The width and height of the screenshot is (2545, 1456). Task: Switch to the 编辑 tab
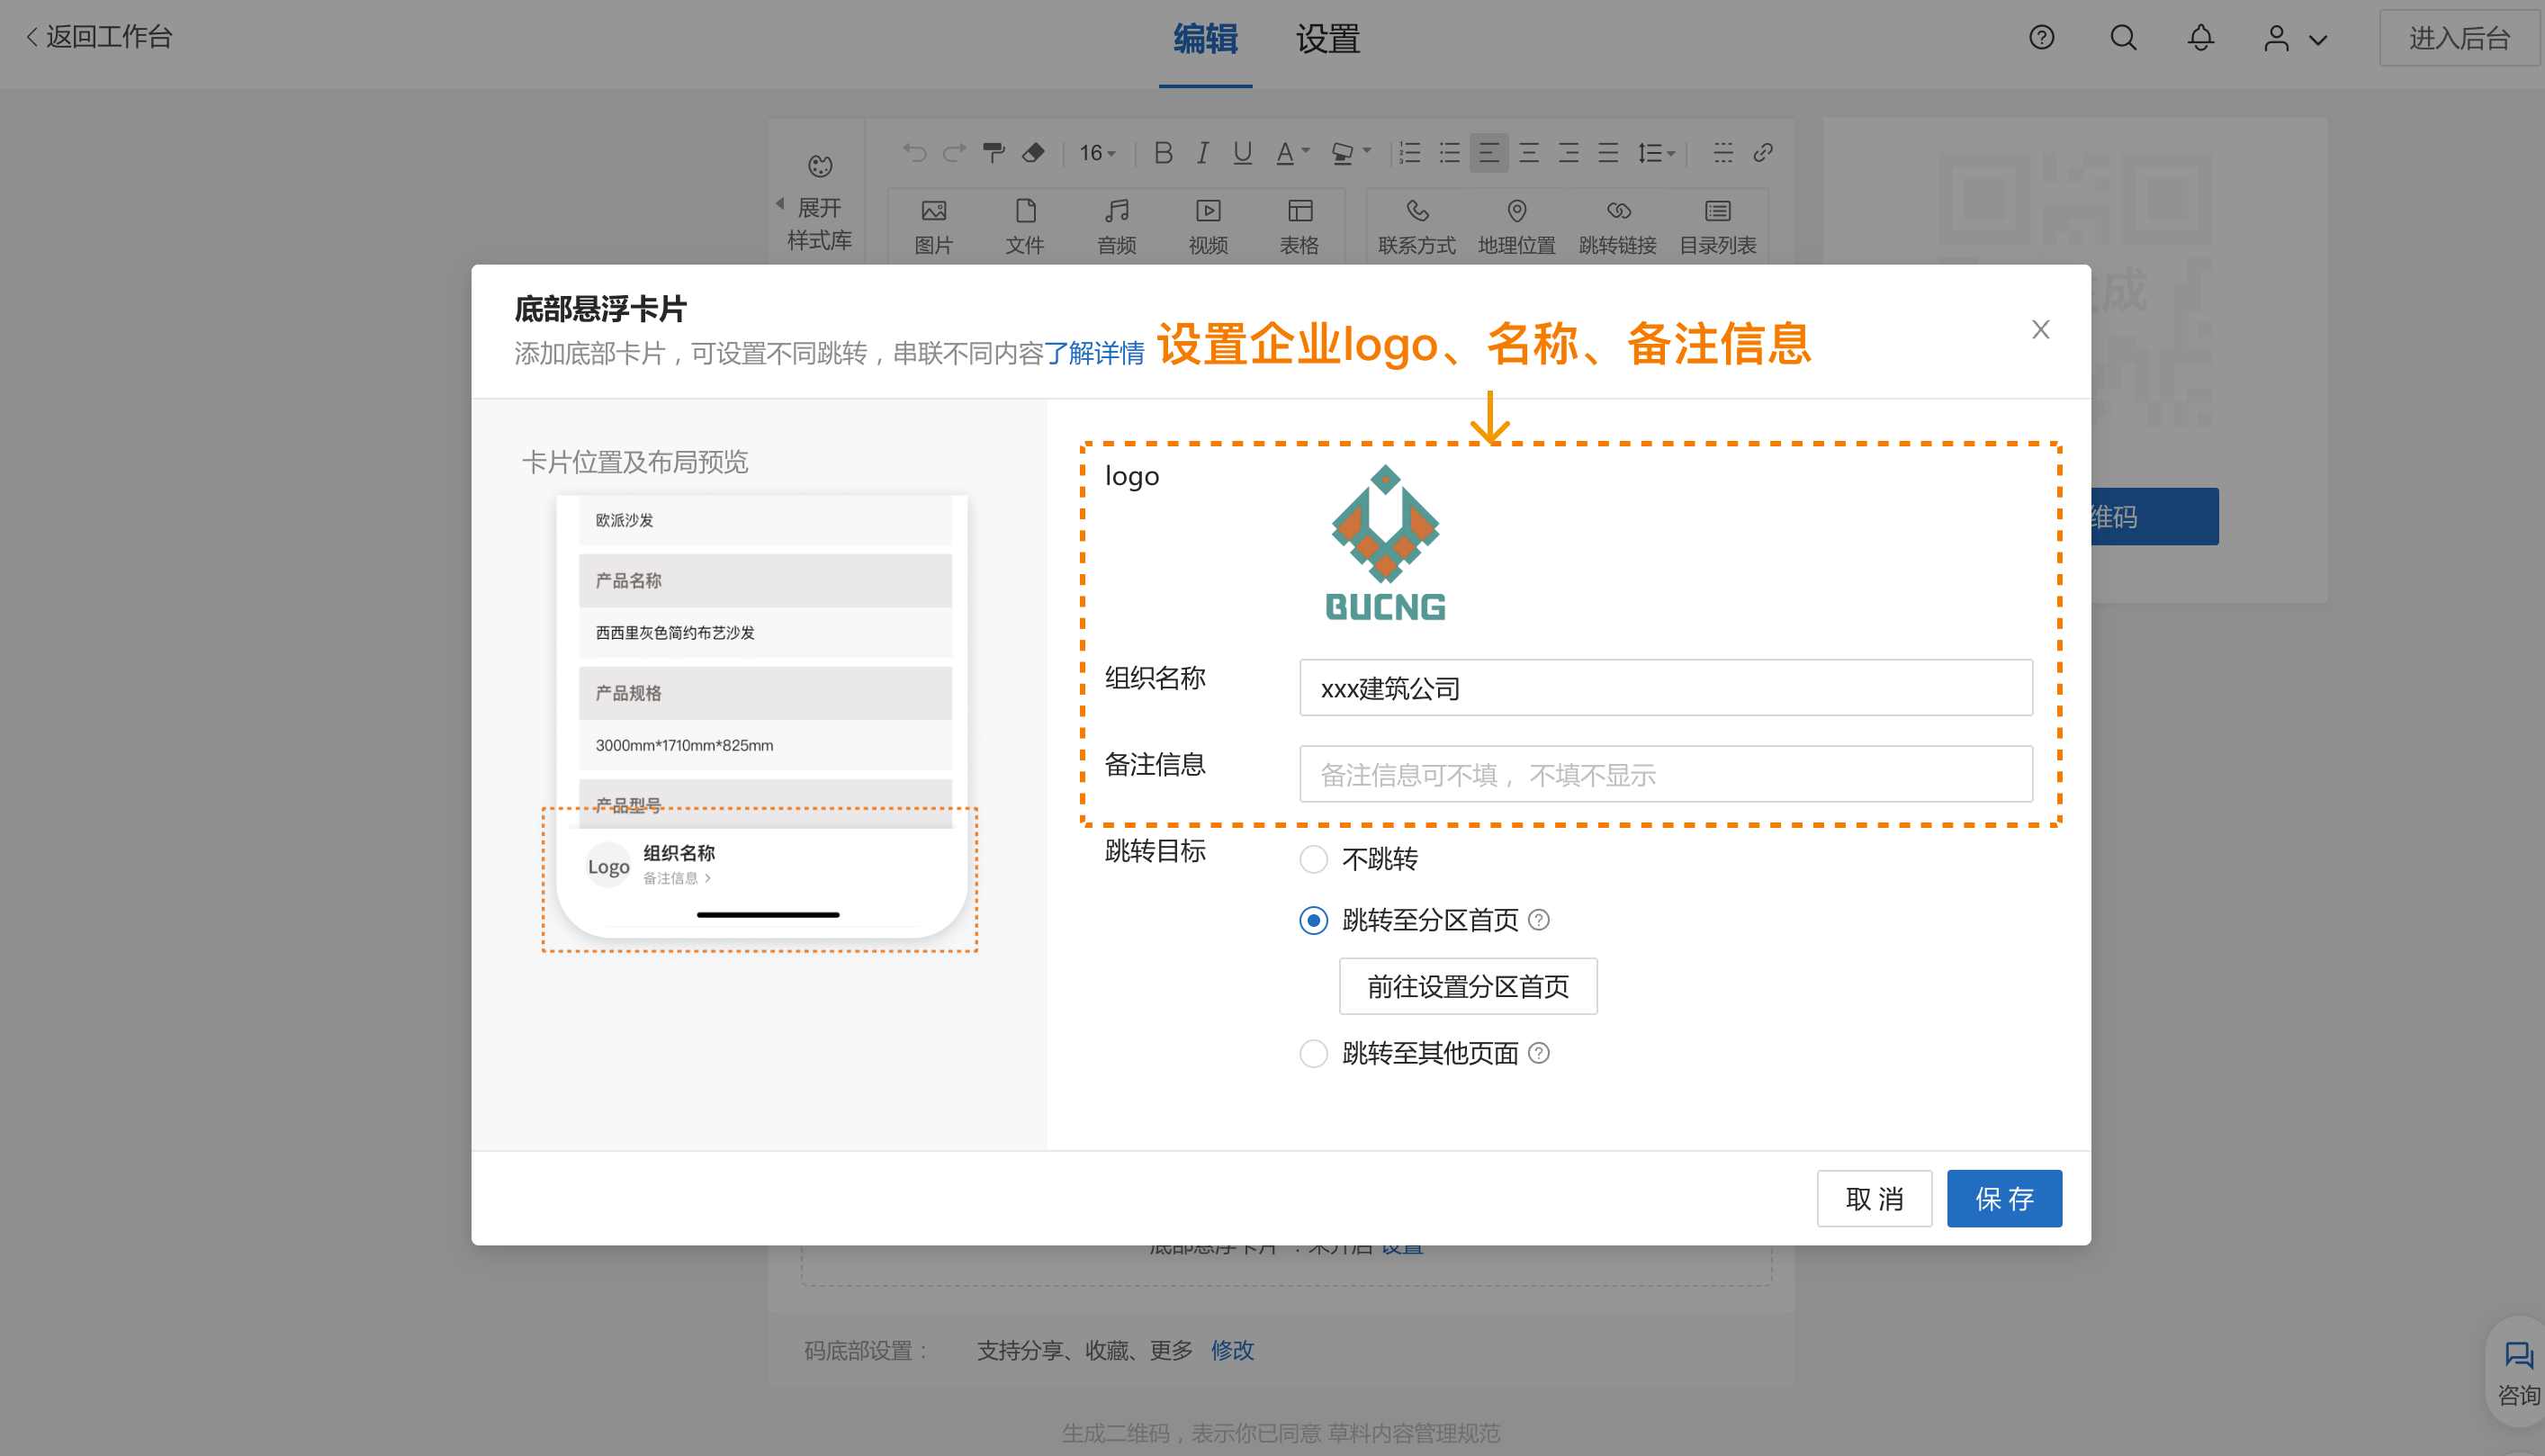pyautogui.click(x=1205, y=39)
